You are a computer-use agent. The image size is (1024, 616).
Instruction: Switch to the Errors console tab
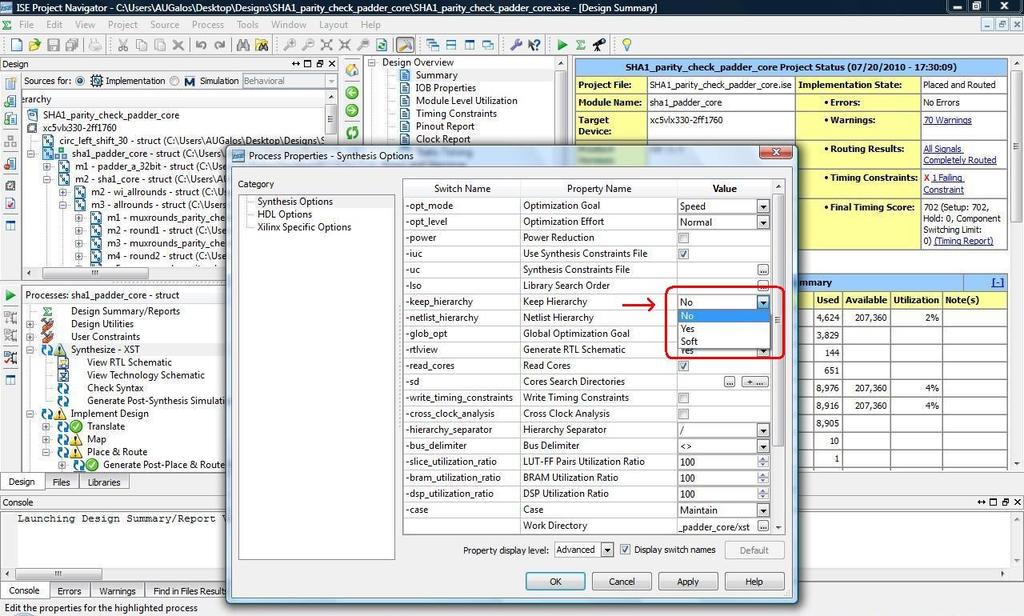(x=69, y=591)
